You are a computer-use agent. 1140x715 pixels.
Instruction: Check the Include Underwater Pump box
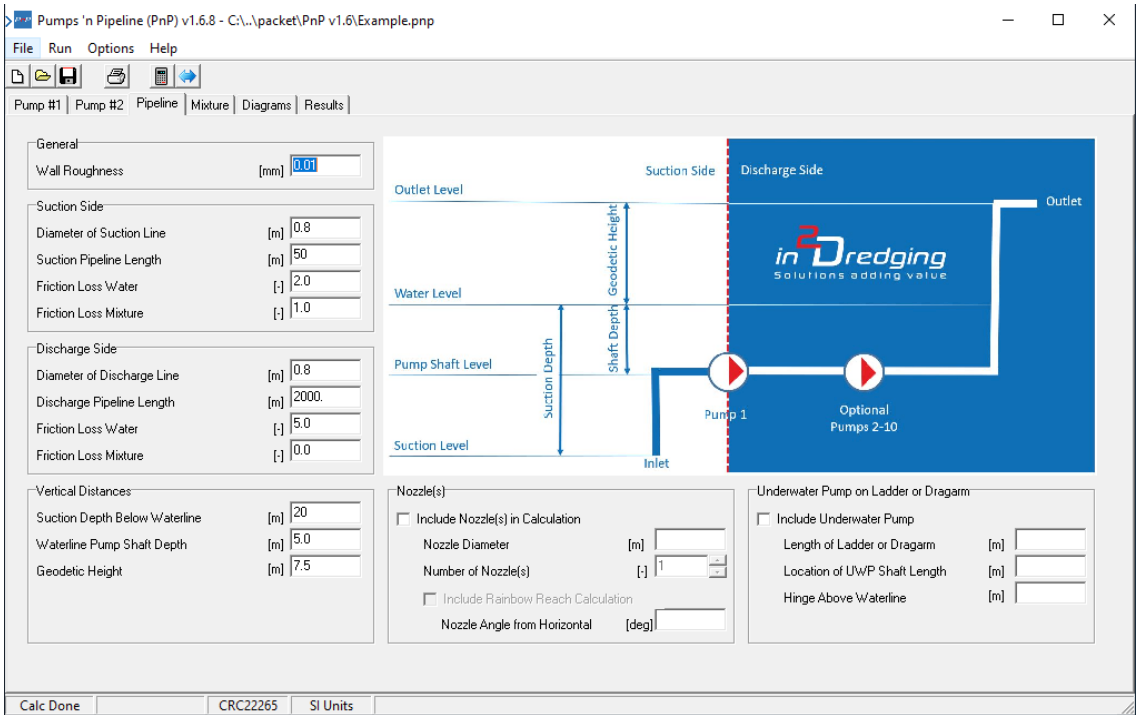(x=764, y=519)
